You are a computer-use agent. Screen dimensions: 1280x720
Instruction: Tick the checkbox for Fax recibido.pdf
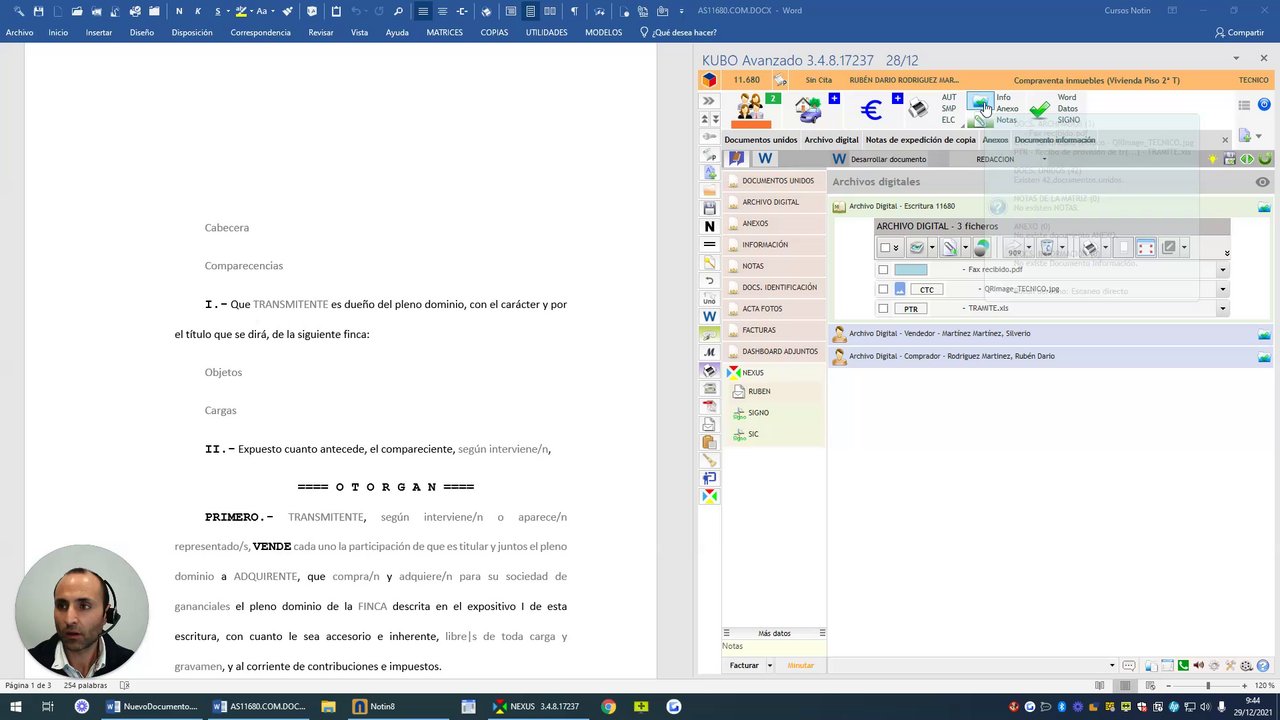pos(883,270)
